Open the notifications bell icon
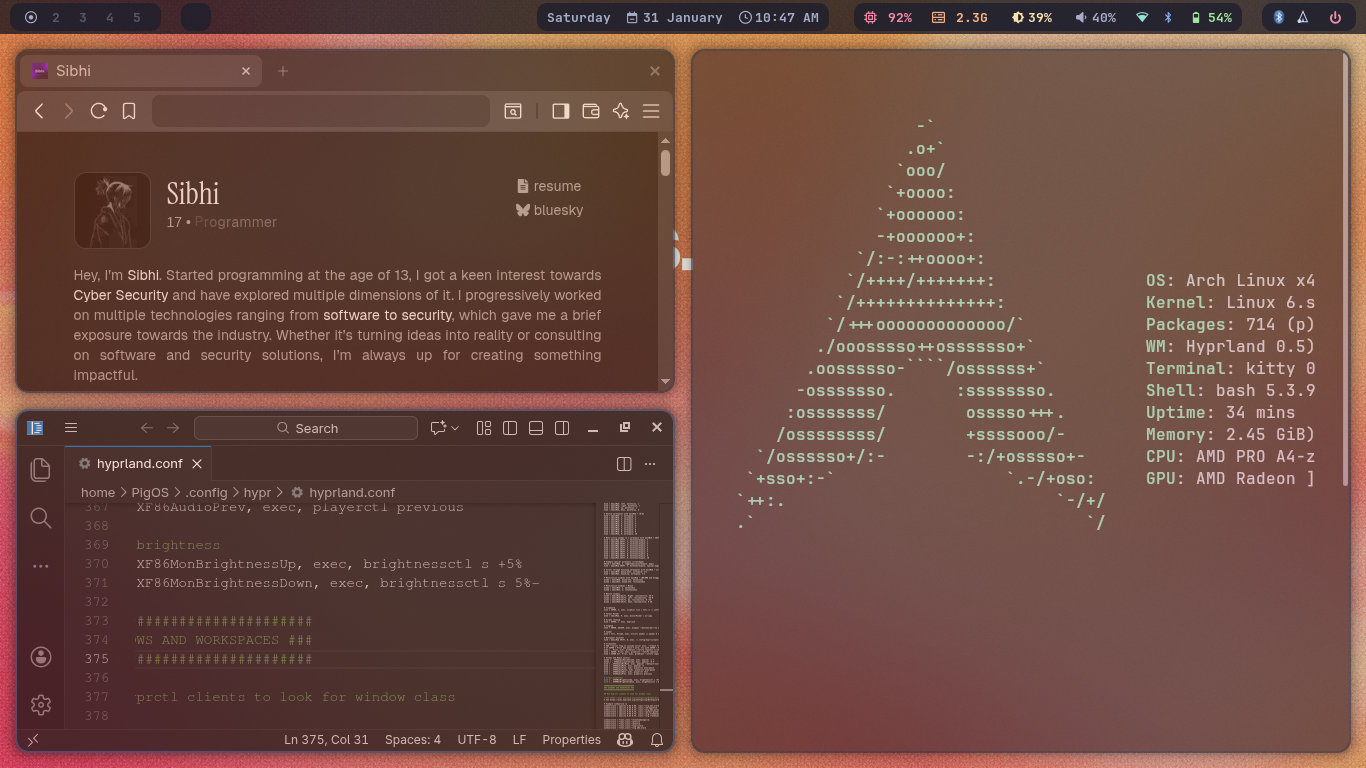 (657, 739)
